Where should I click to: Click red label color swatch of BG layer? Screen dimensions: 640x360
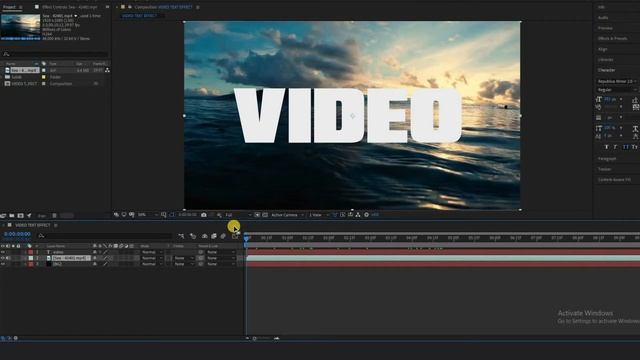[31, 264]
